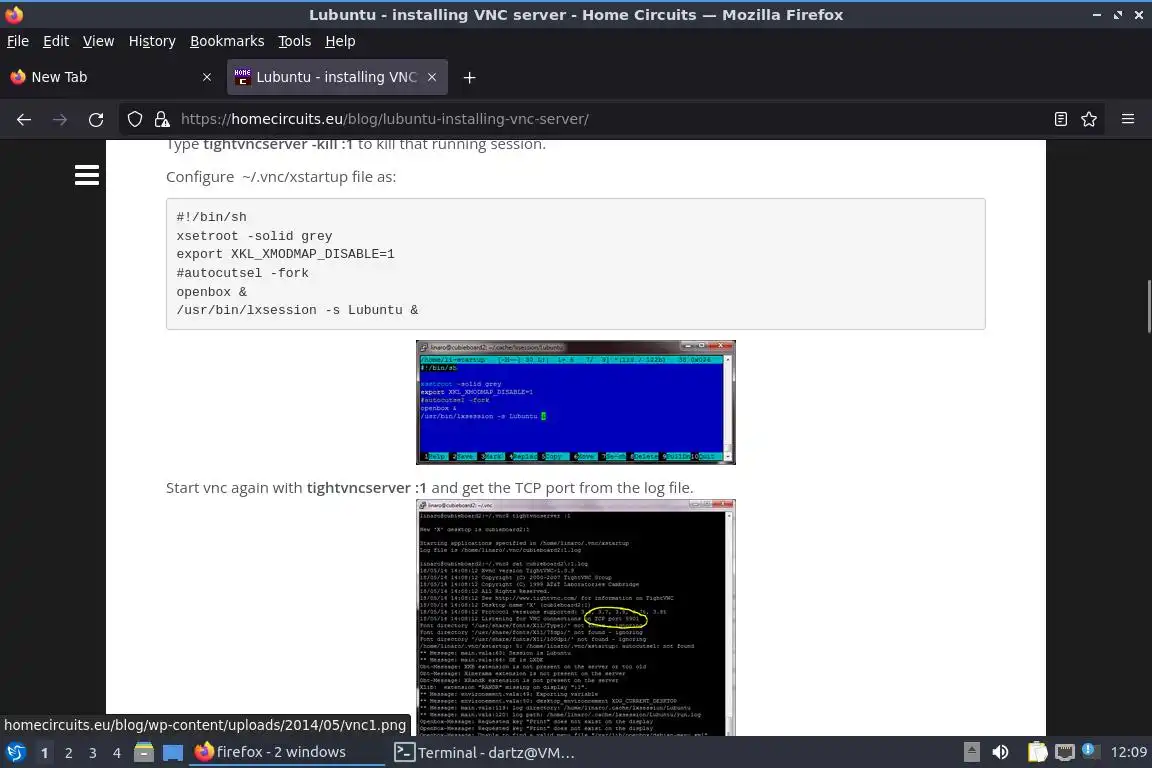Reload the current page
Image resolution: width=1152 pixels, height=768 pixels.
(96, 119)
